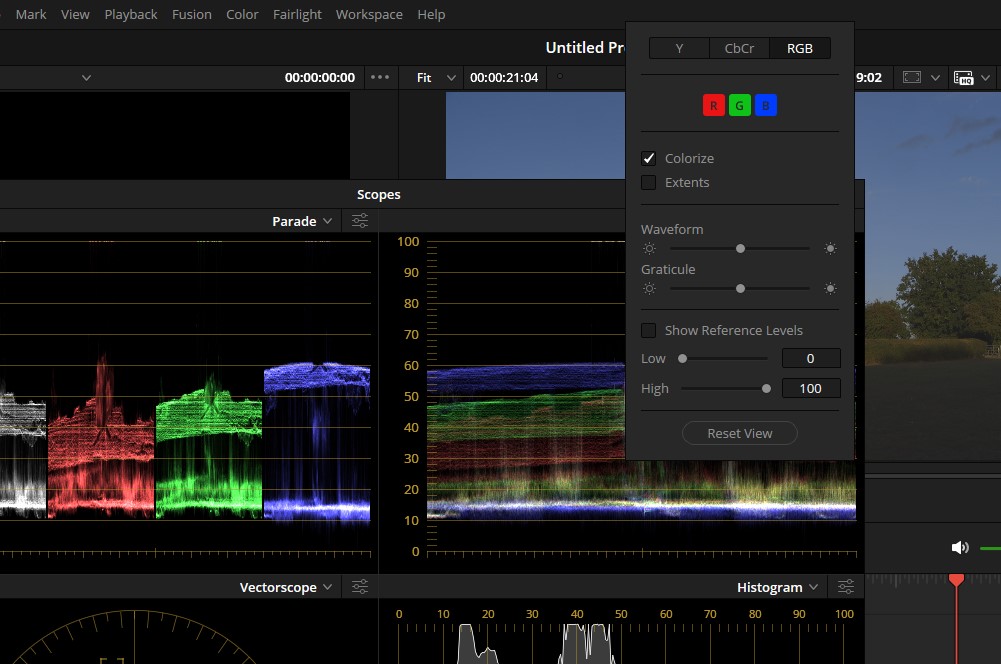Viewport: 1001px width, 664px height.
Task: Open the Fusion menu
Action: (192, 14)
